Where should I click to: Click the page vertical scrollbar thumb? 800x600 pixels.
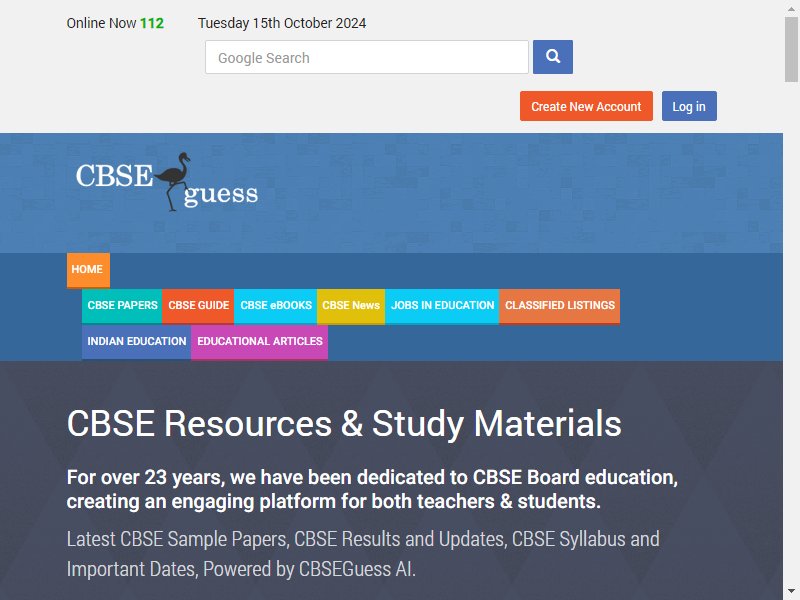tap(791, 49)
